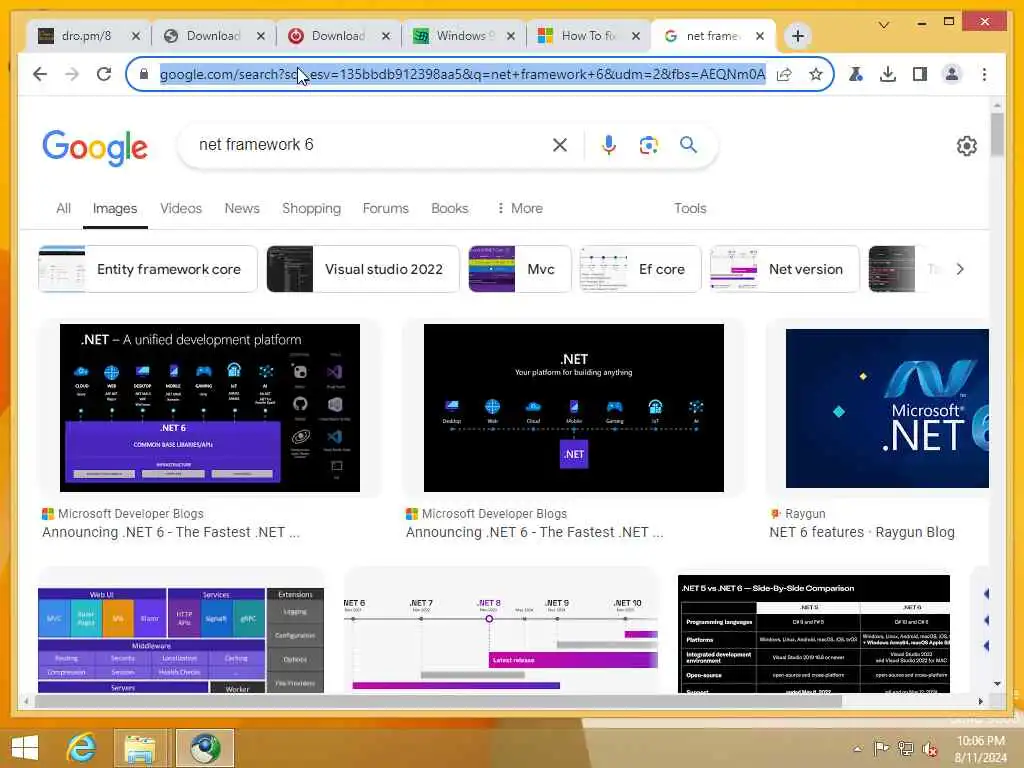Open the Web UI Services architecture image

click(181, 640)
